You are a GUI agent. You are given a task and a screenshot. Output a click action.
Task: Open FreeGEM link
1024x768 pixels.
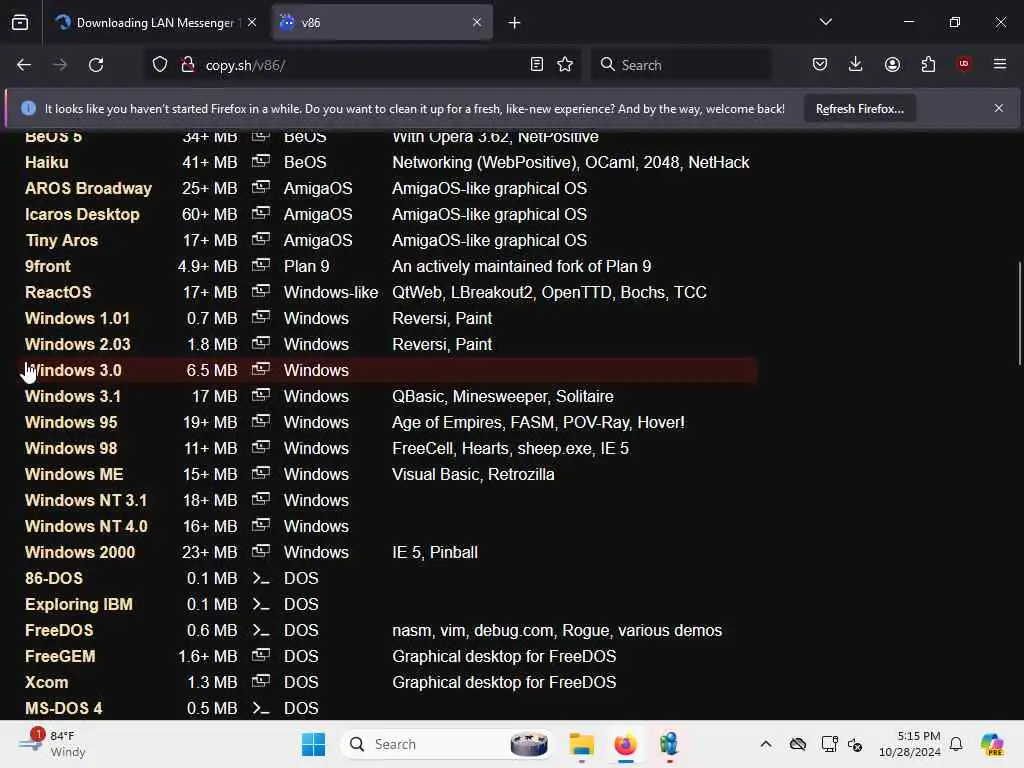click(60, 657)
